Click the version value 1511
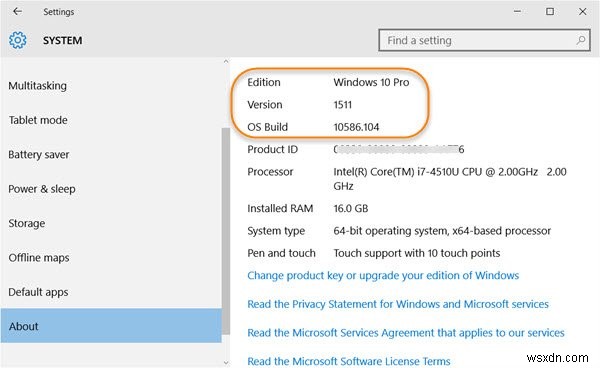Viewport: 600px width, 368px height. coord(342,105)
